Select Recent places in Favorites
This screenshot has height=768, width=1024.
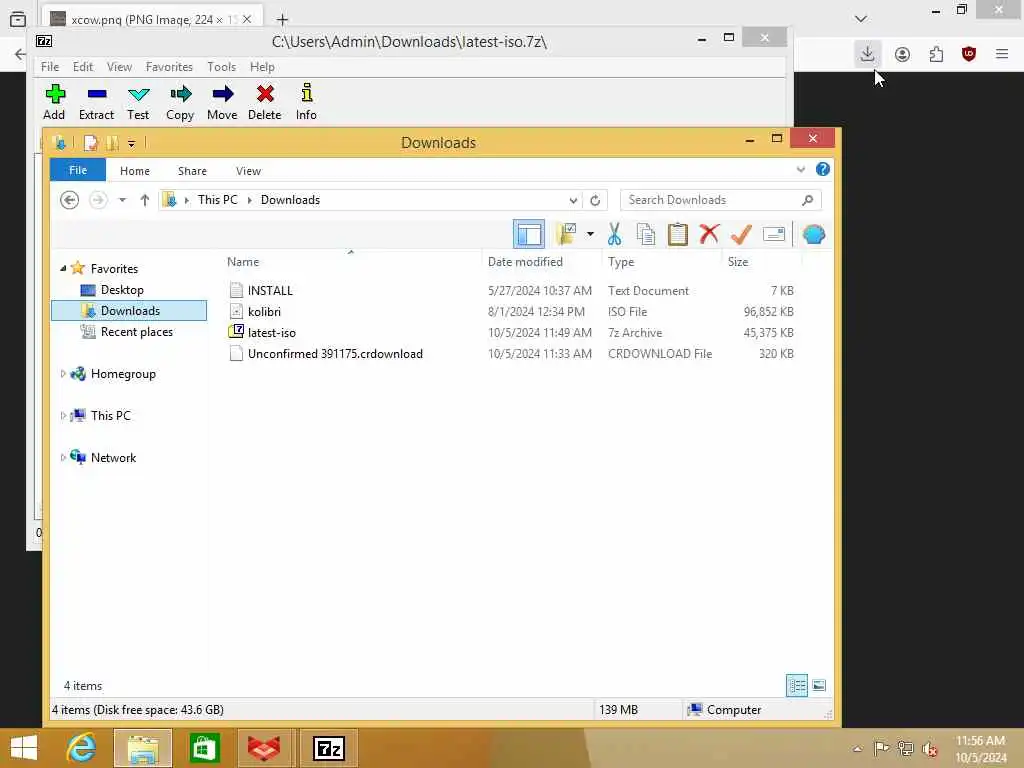pyautogui.click(x=136, y=332)
